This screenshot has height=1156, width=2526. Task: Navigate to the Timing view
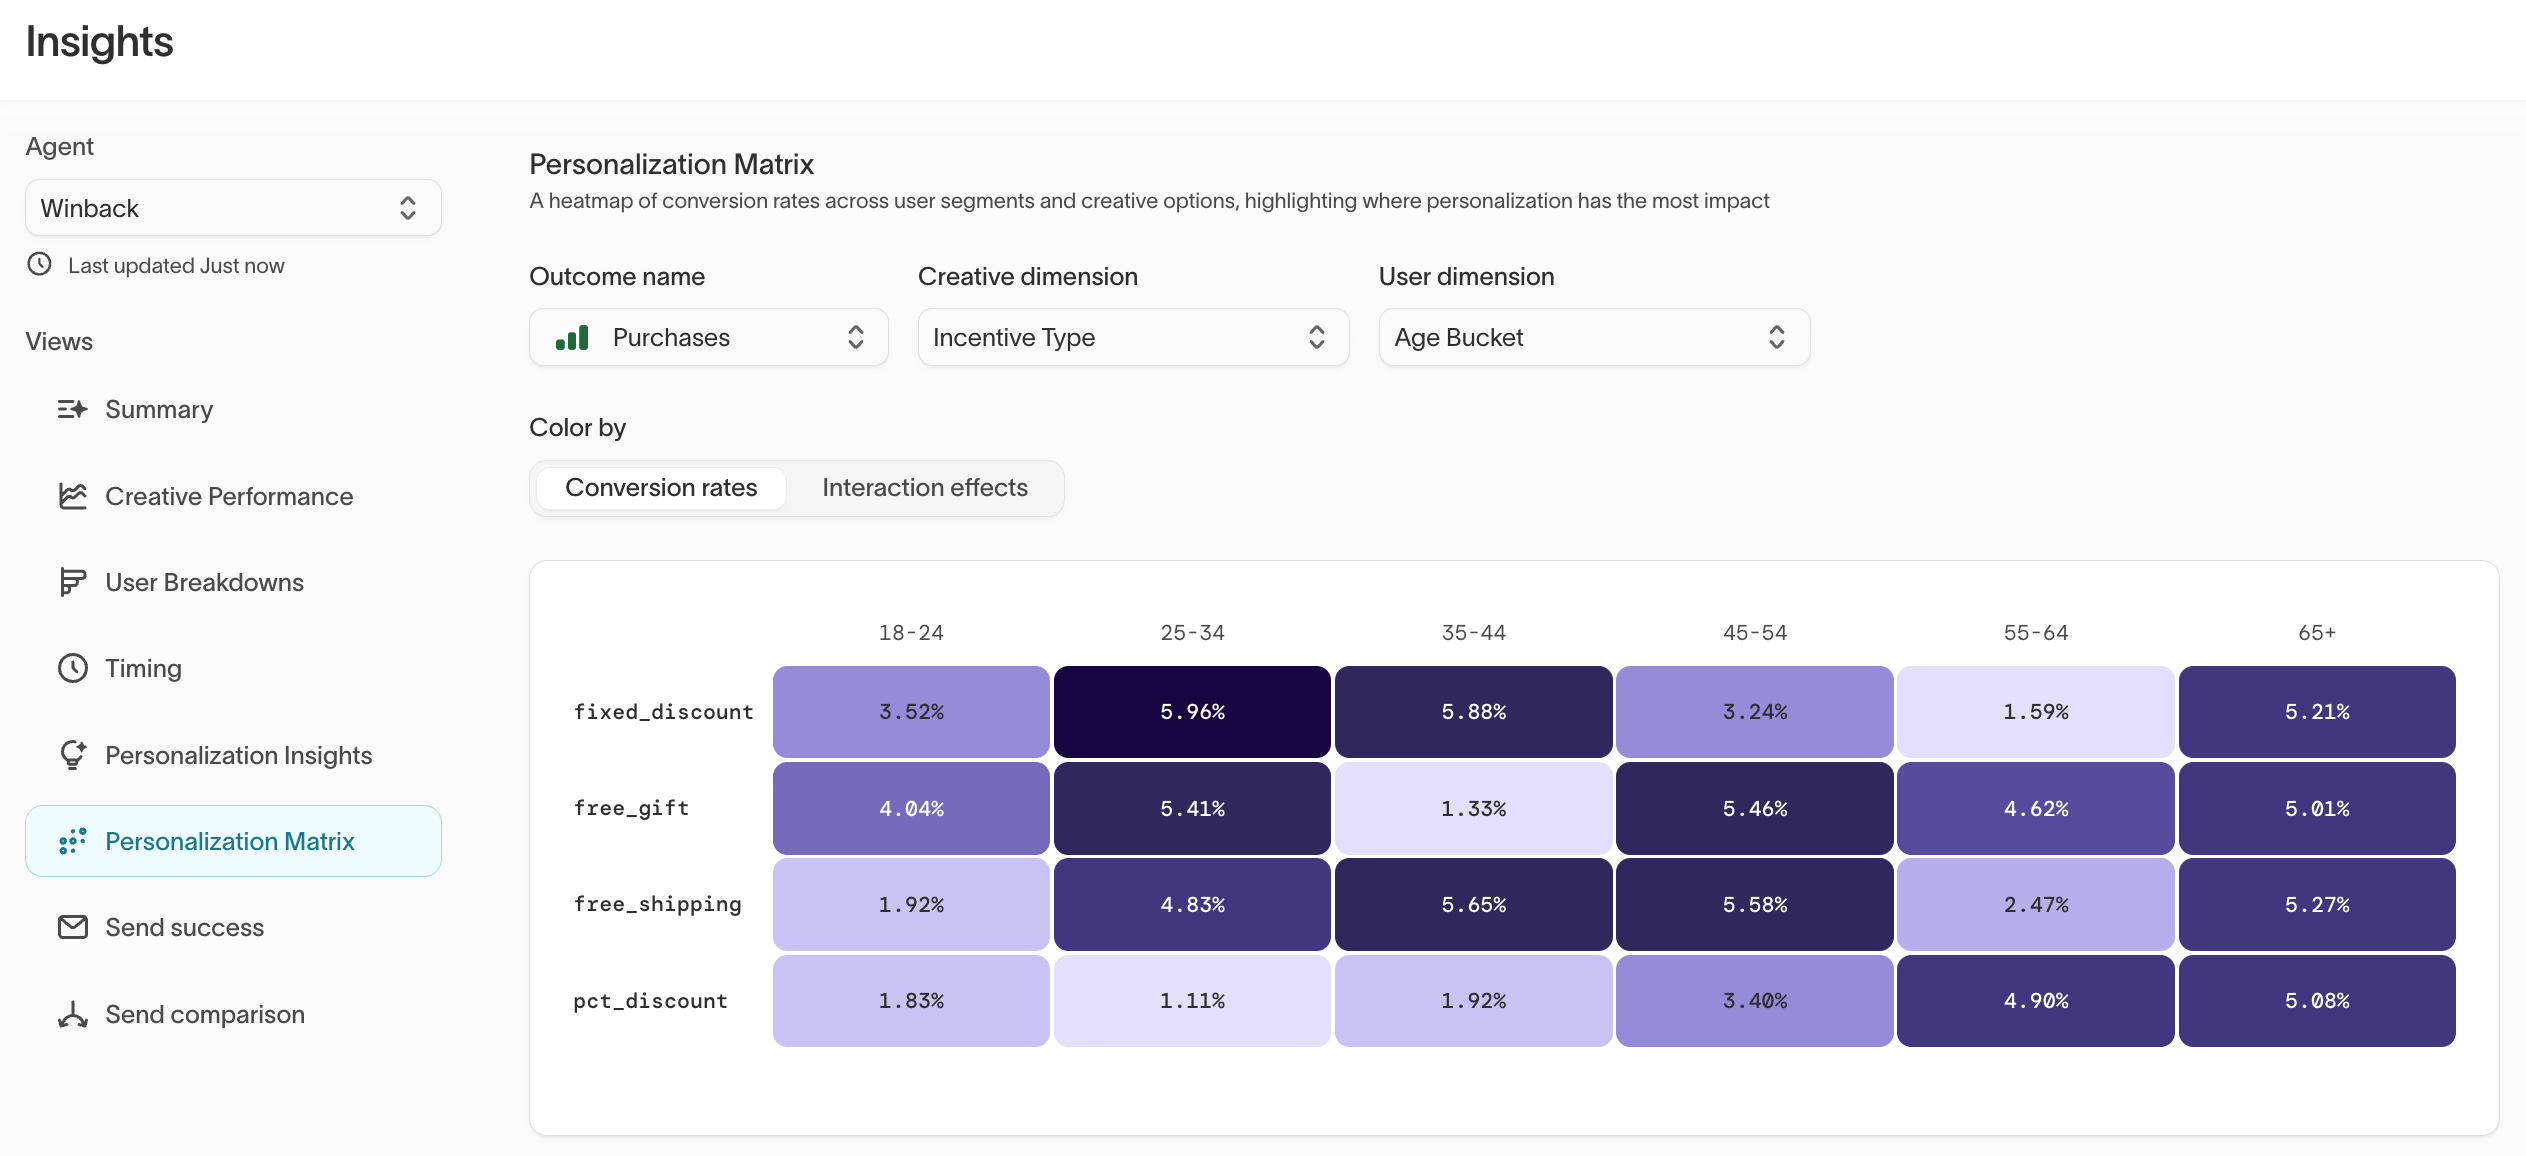233,668
